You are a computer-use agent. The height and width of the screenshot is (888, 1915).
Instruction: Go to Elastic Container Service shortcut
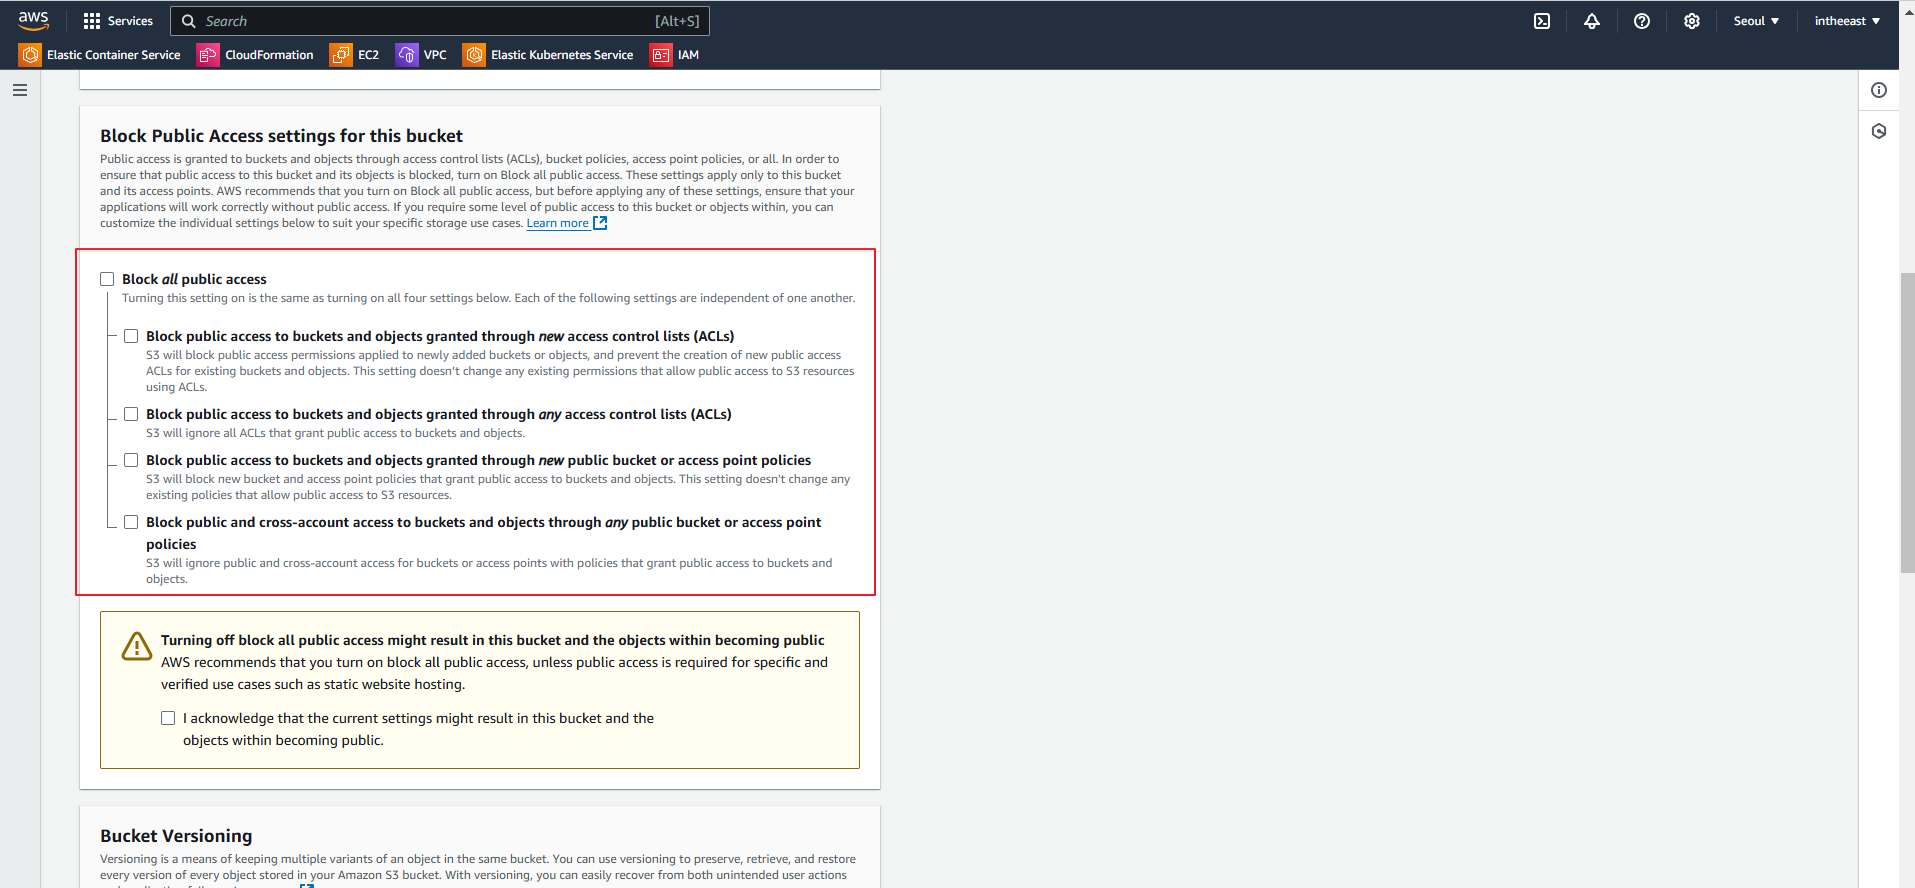coord(114,55)
